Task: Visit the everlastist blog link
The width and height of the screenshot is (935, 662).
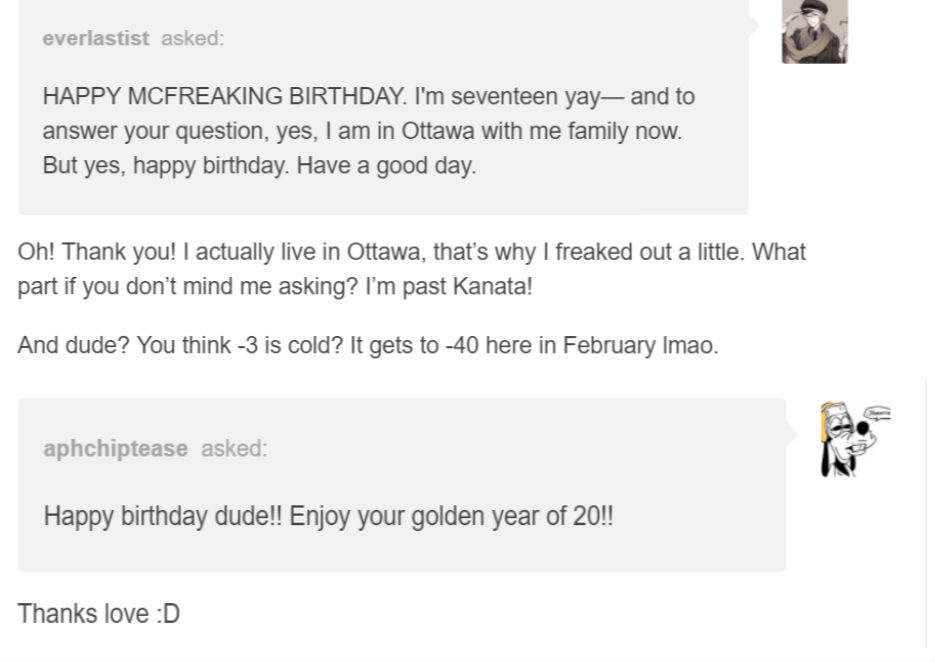Action: 95,38
